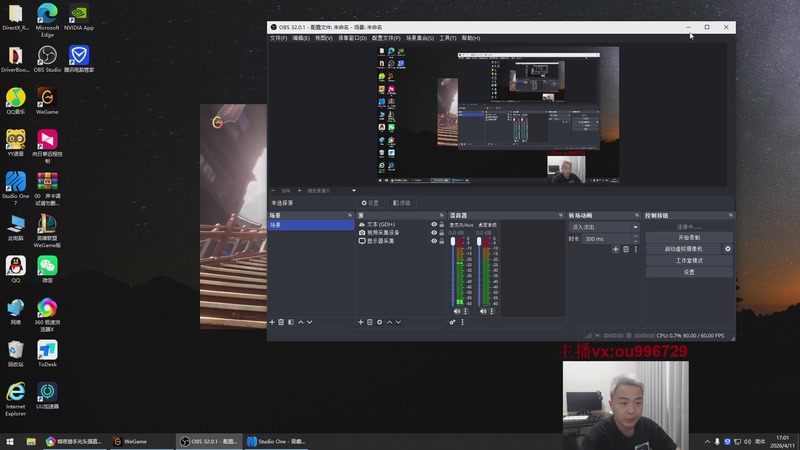Open Settings from the Controls panel

click(689, 272)
